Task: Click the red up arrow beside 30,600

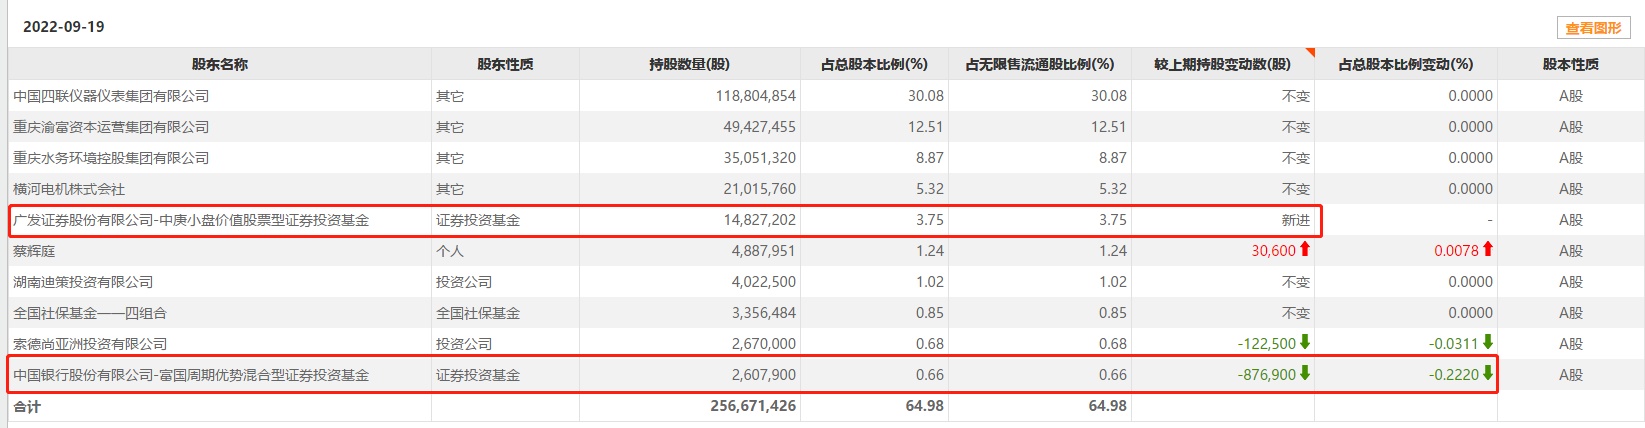Action: (1305, 250)
